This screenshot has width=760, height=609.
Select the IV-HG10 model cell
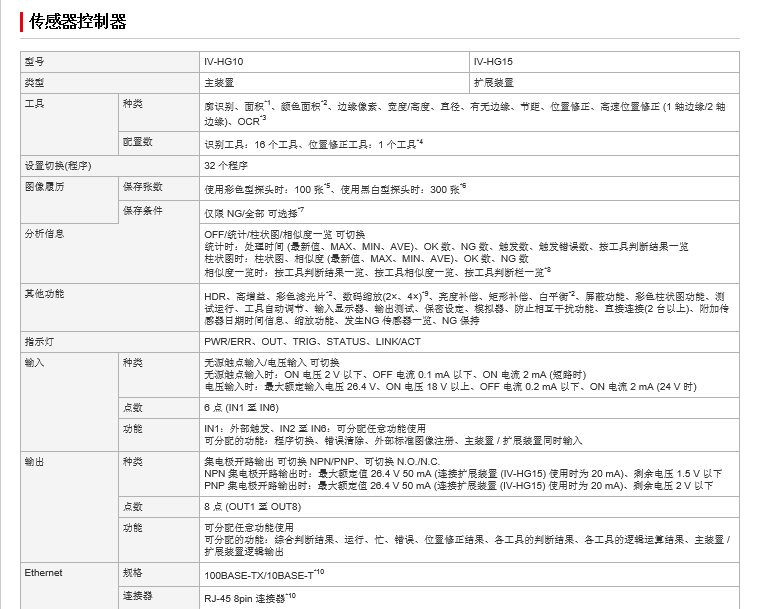click(222, 61)
